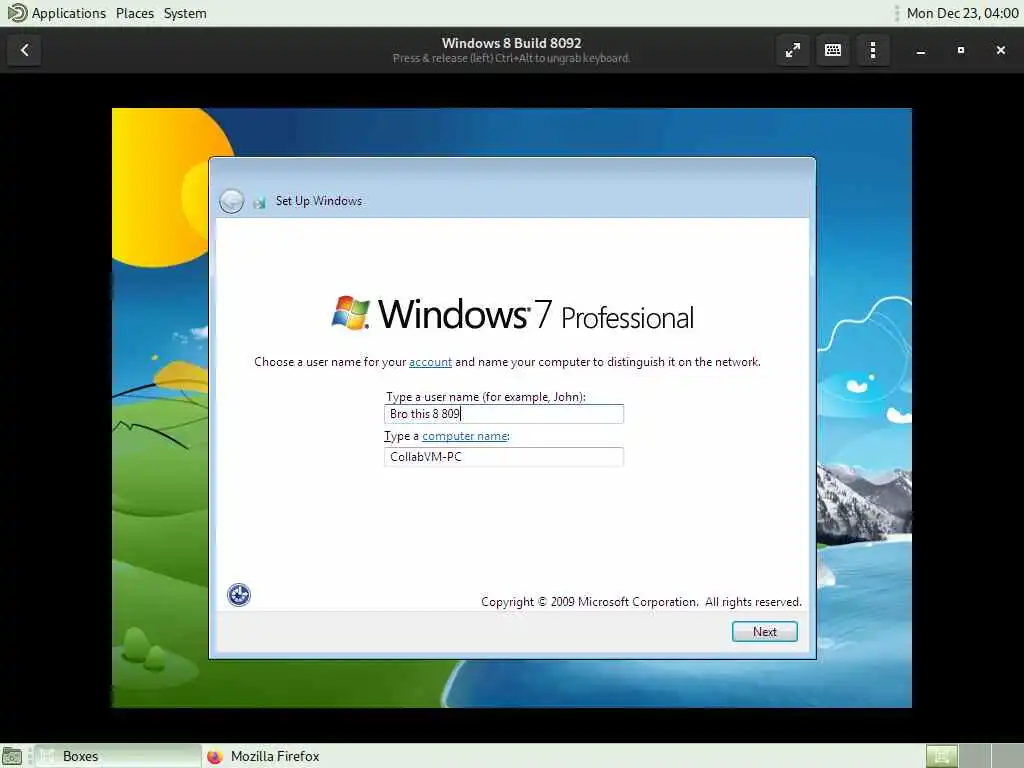This screenshot has width=1024, height=768.
Task: Focus the user name input field
Action: (504, 413)
